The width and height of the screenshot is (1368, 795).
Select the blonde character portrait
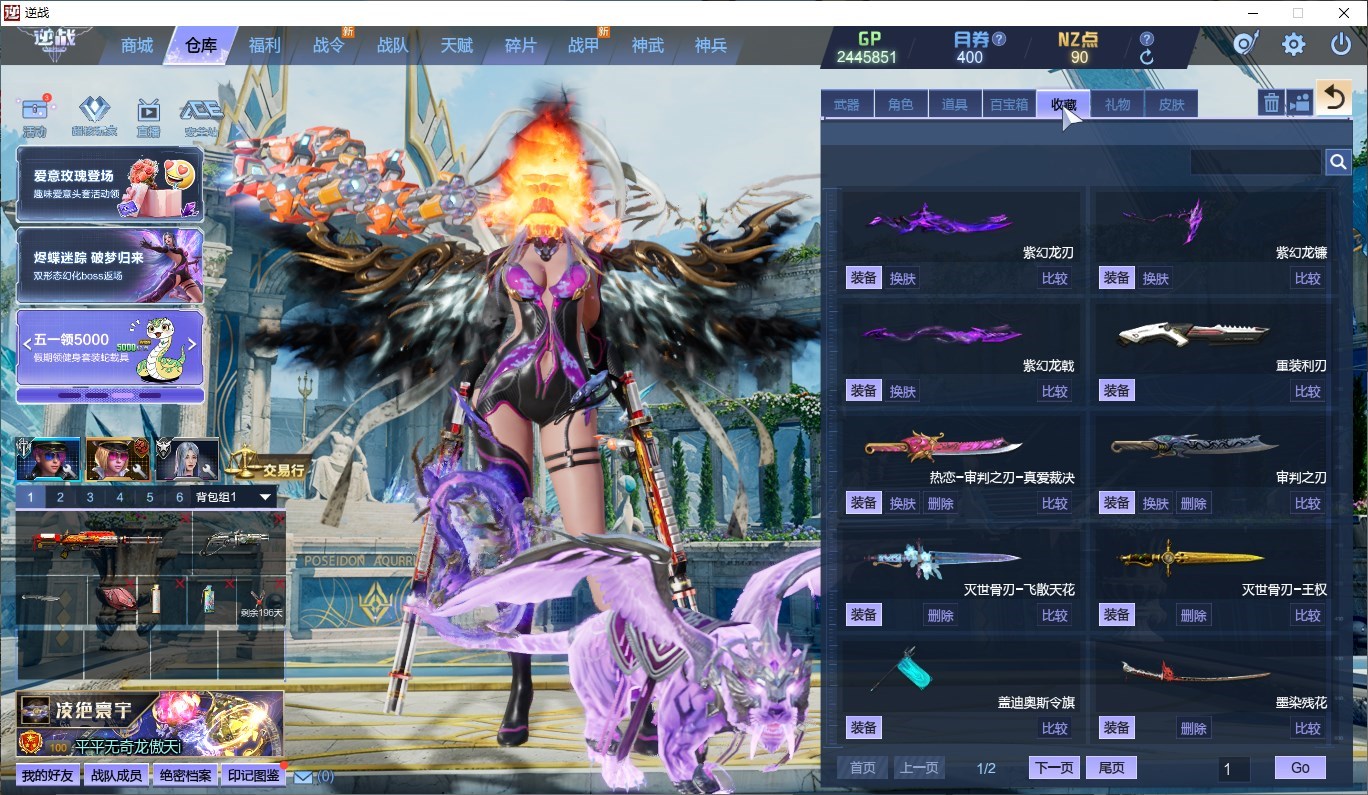click(118, 460)
